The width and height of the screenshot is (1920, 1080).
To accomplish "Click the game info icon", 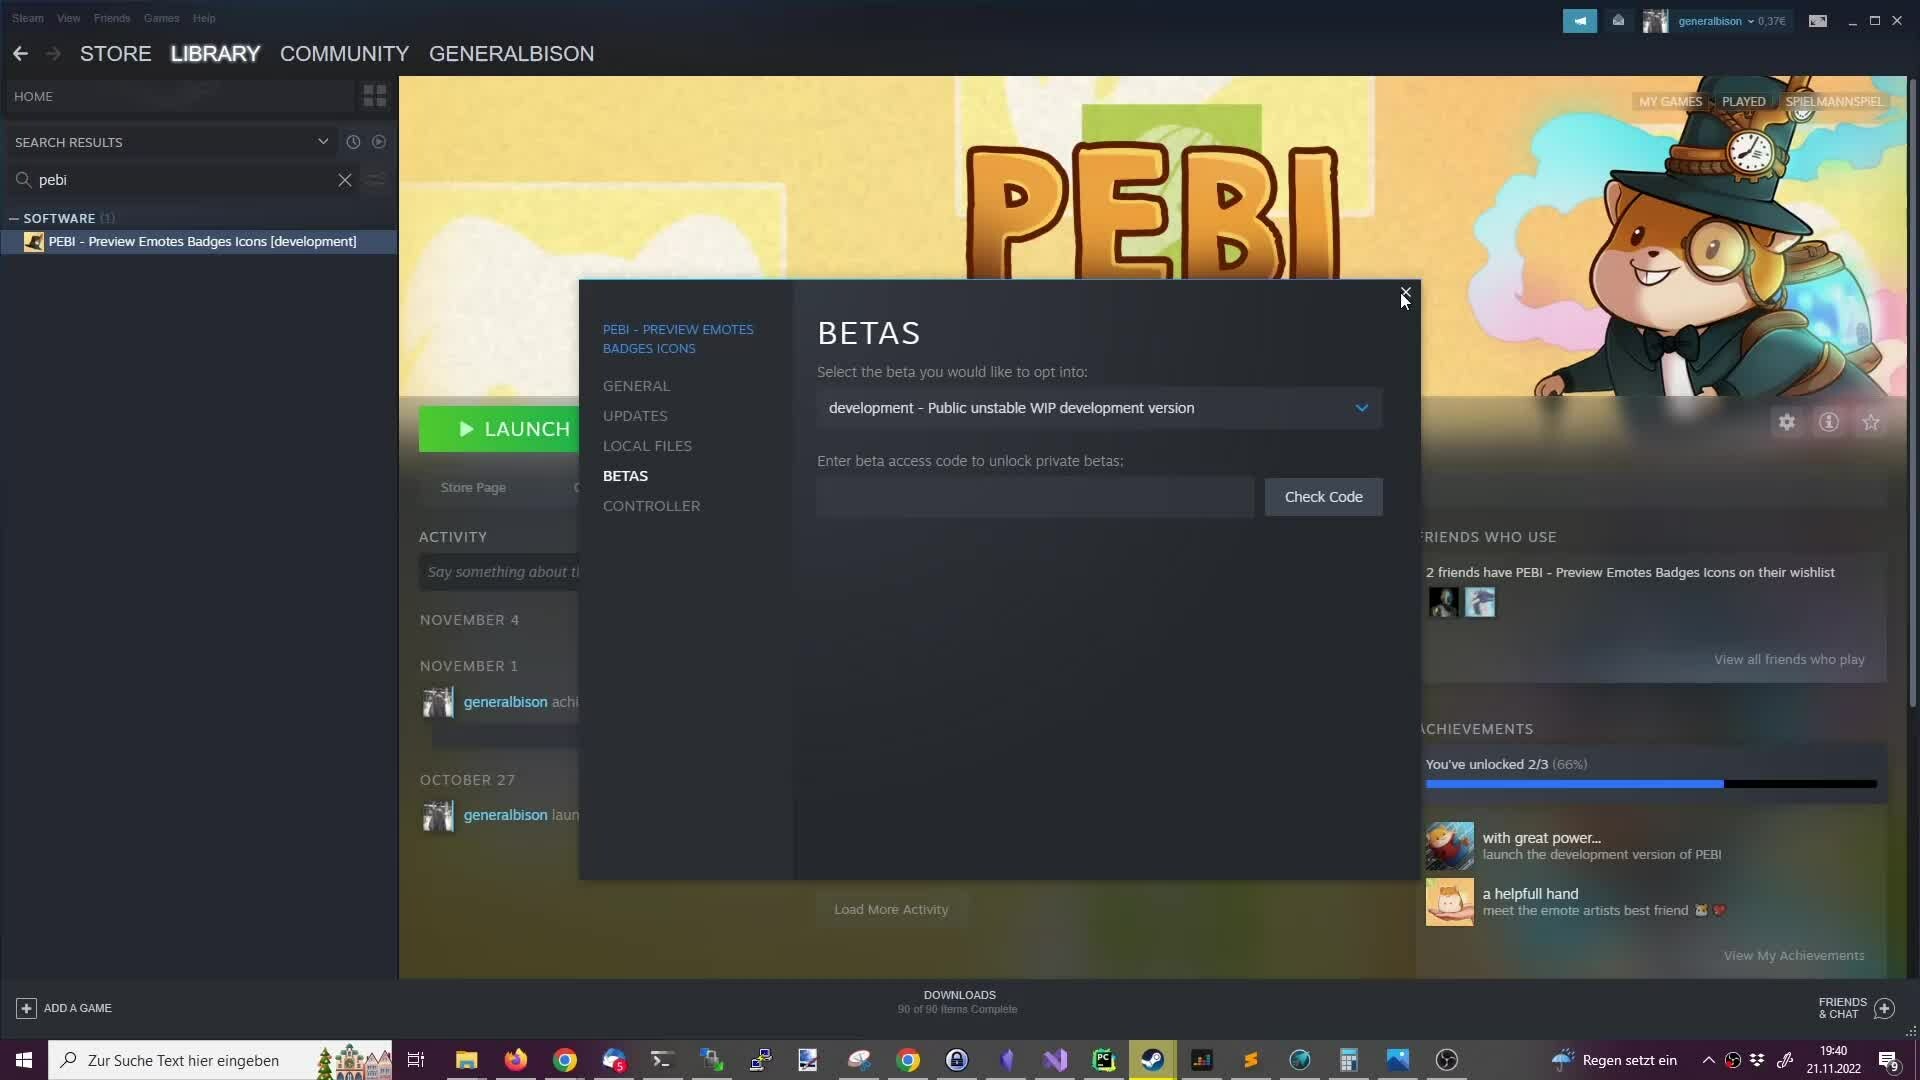I will [1829, 422].
